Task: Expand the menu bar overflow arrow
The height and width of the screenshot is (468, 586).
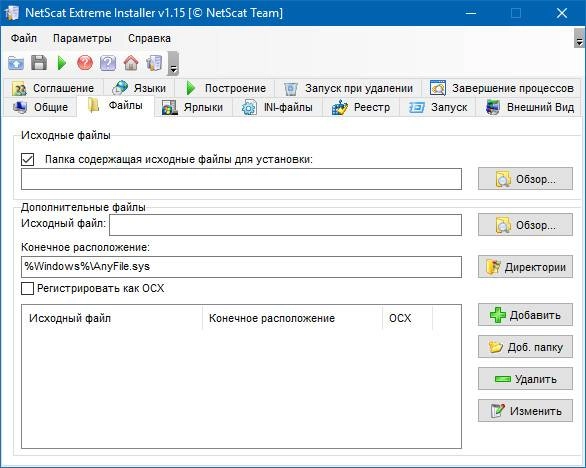Action: 579,38
